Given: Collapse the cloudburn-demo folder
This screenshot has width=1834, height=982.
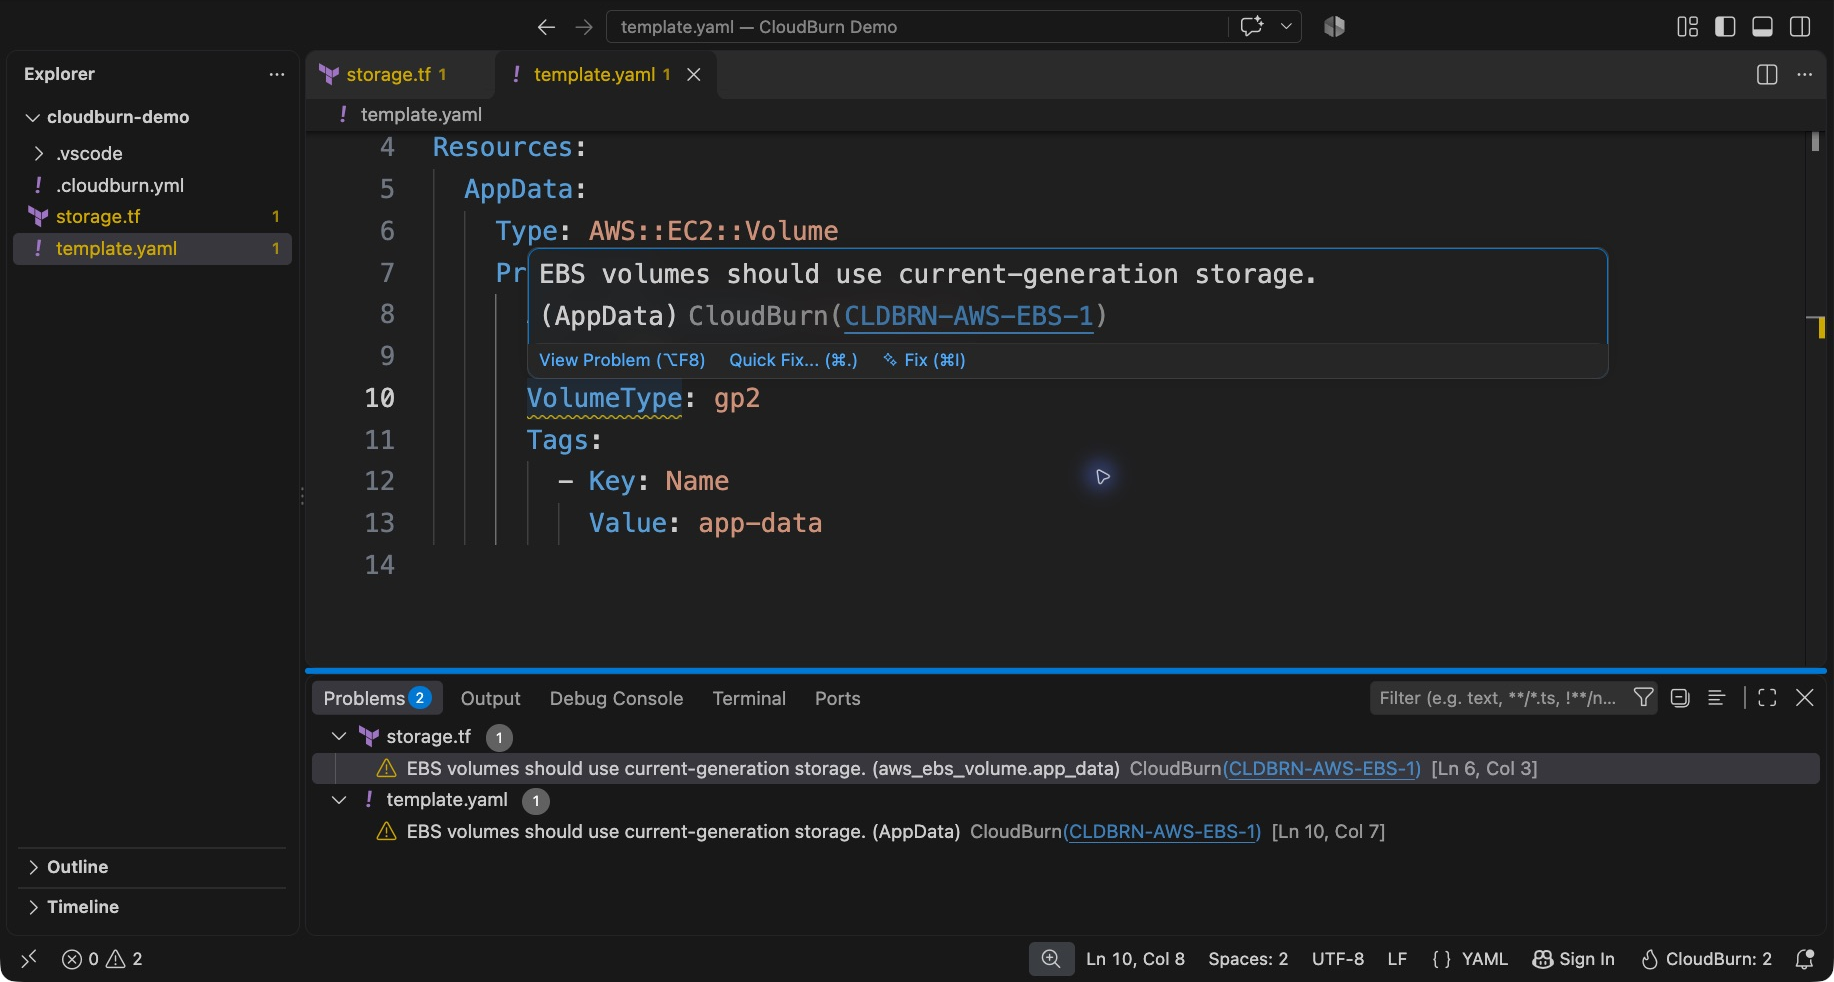Looking at the screenshot, I should click(x=150, y=117).
